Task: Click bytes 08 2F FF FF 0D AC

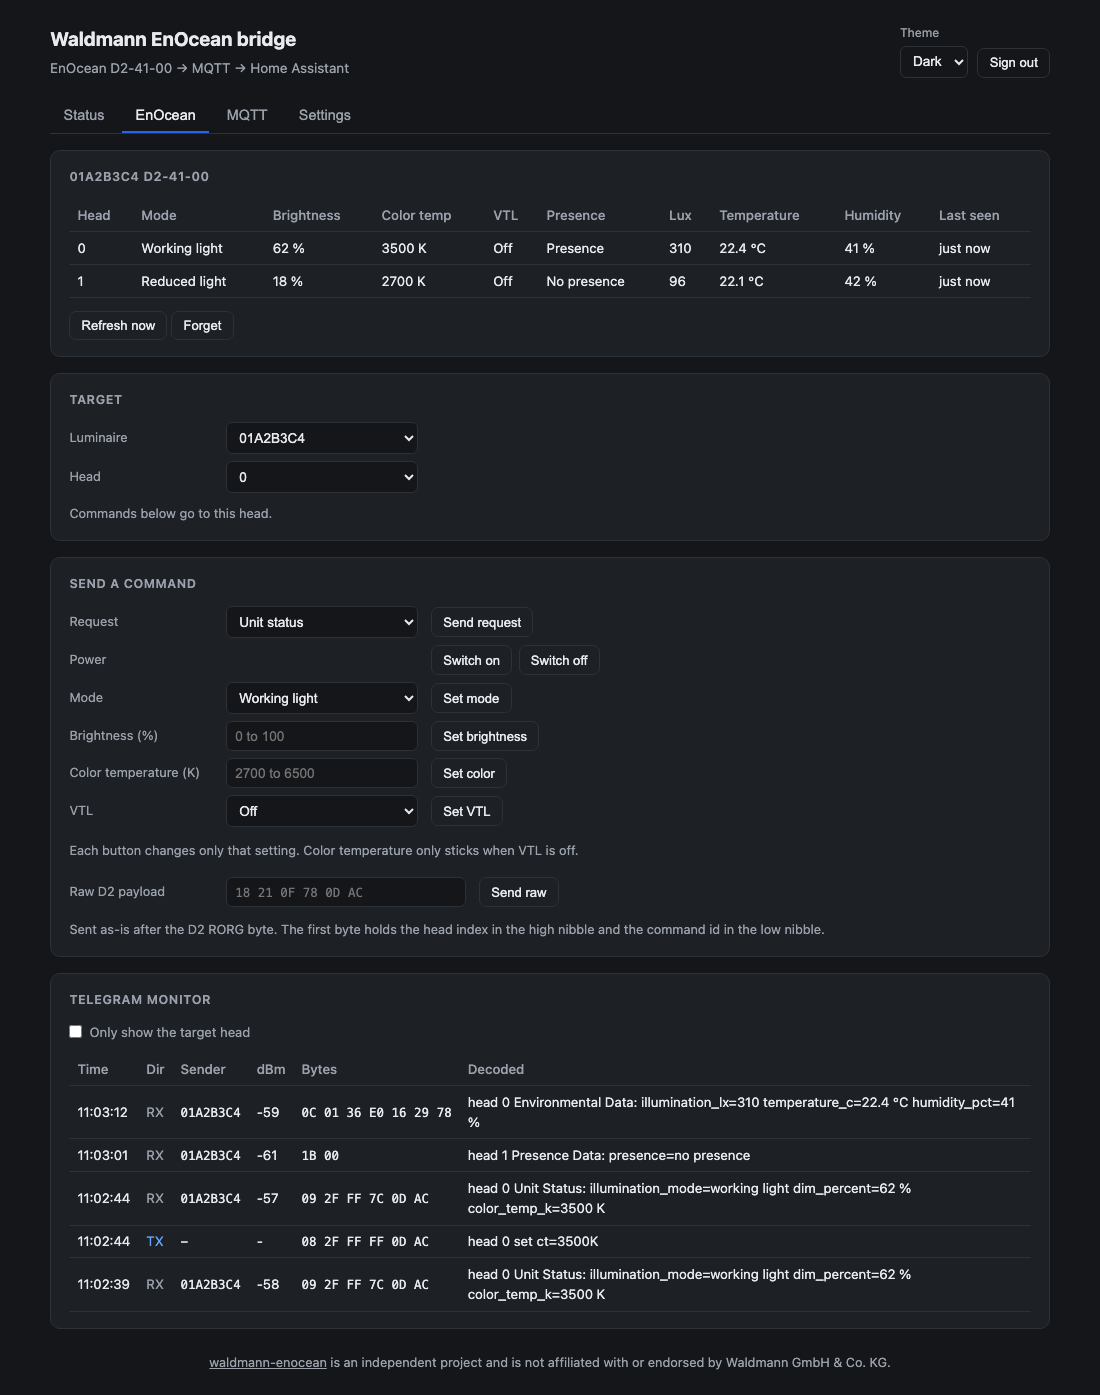Action: coord(365,1241)
